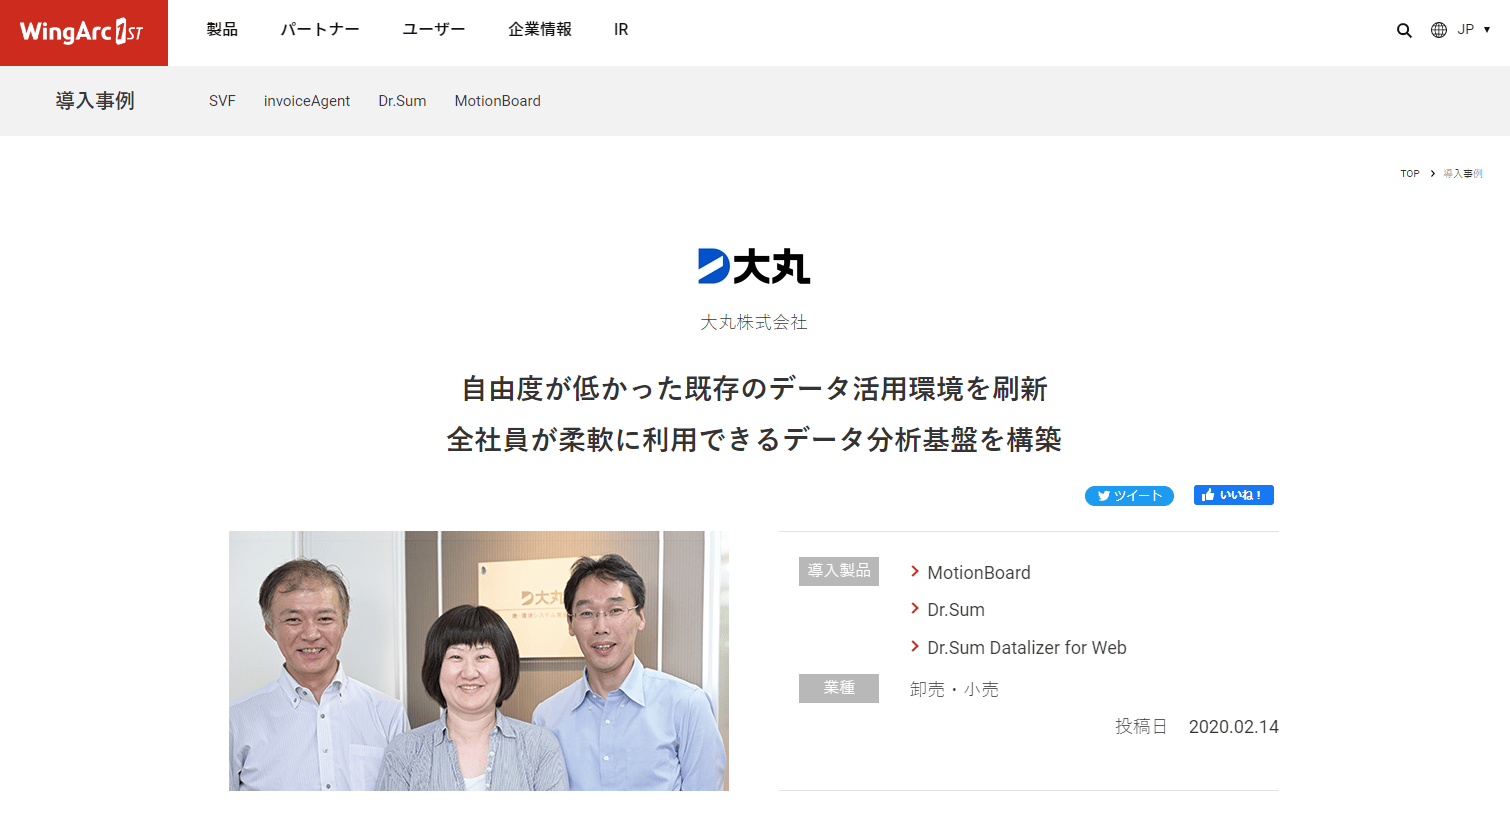Open the 製品 menu
This screenshot has width=1510, height=825.
point(222,30)
